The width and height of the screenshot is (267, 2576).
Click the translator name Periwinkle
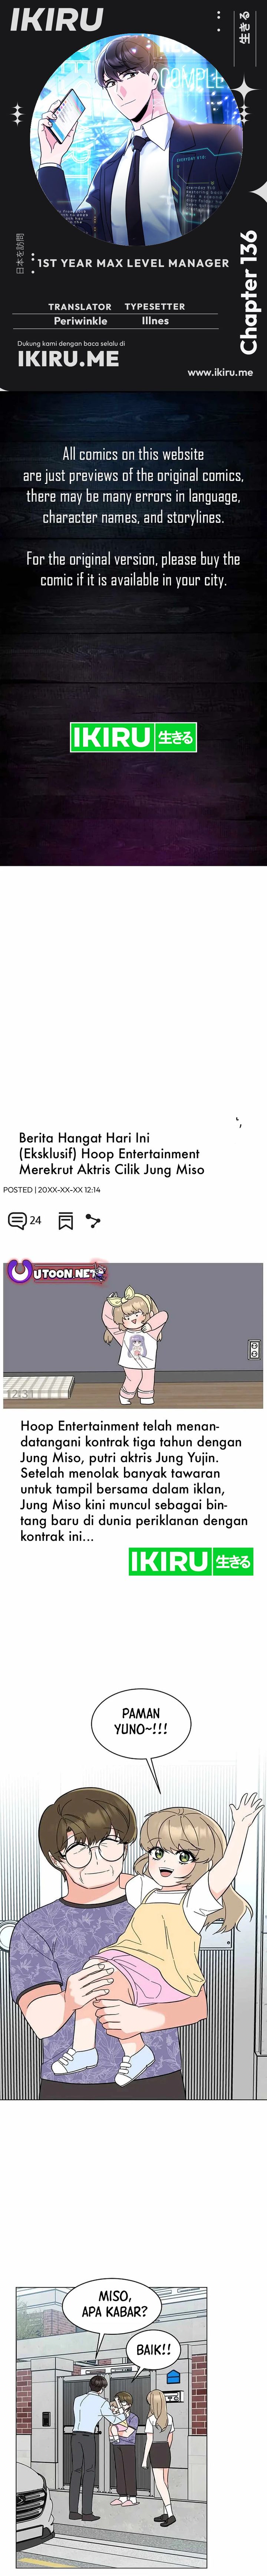(80, 321)
